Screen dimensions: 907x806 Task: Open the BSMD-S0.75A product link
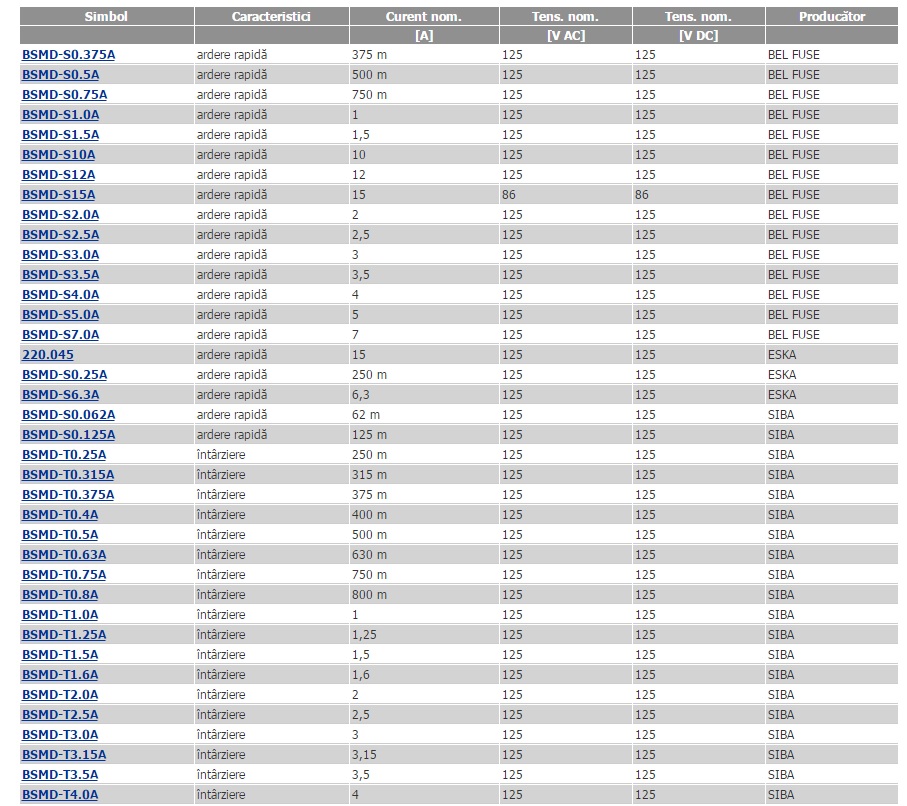[x=64, y=95]
